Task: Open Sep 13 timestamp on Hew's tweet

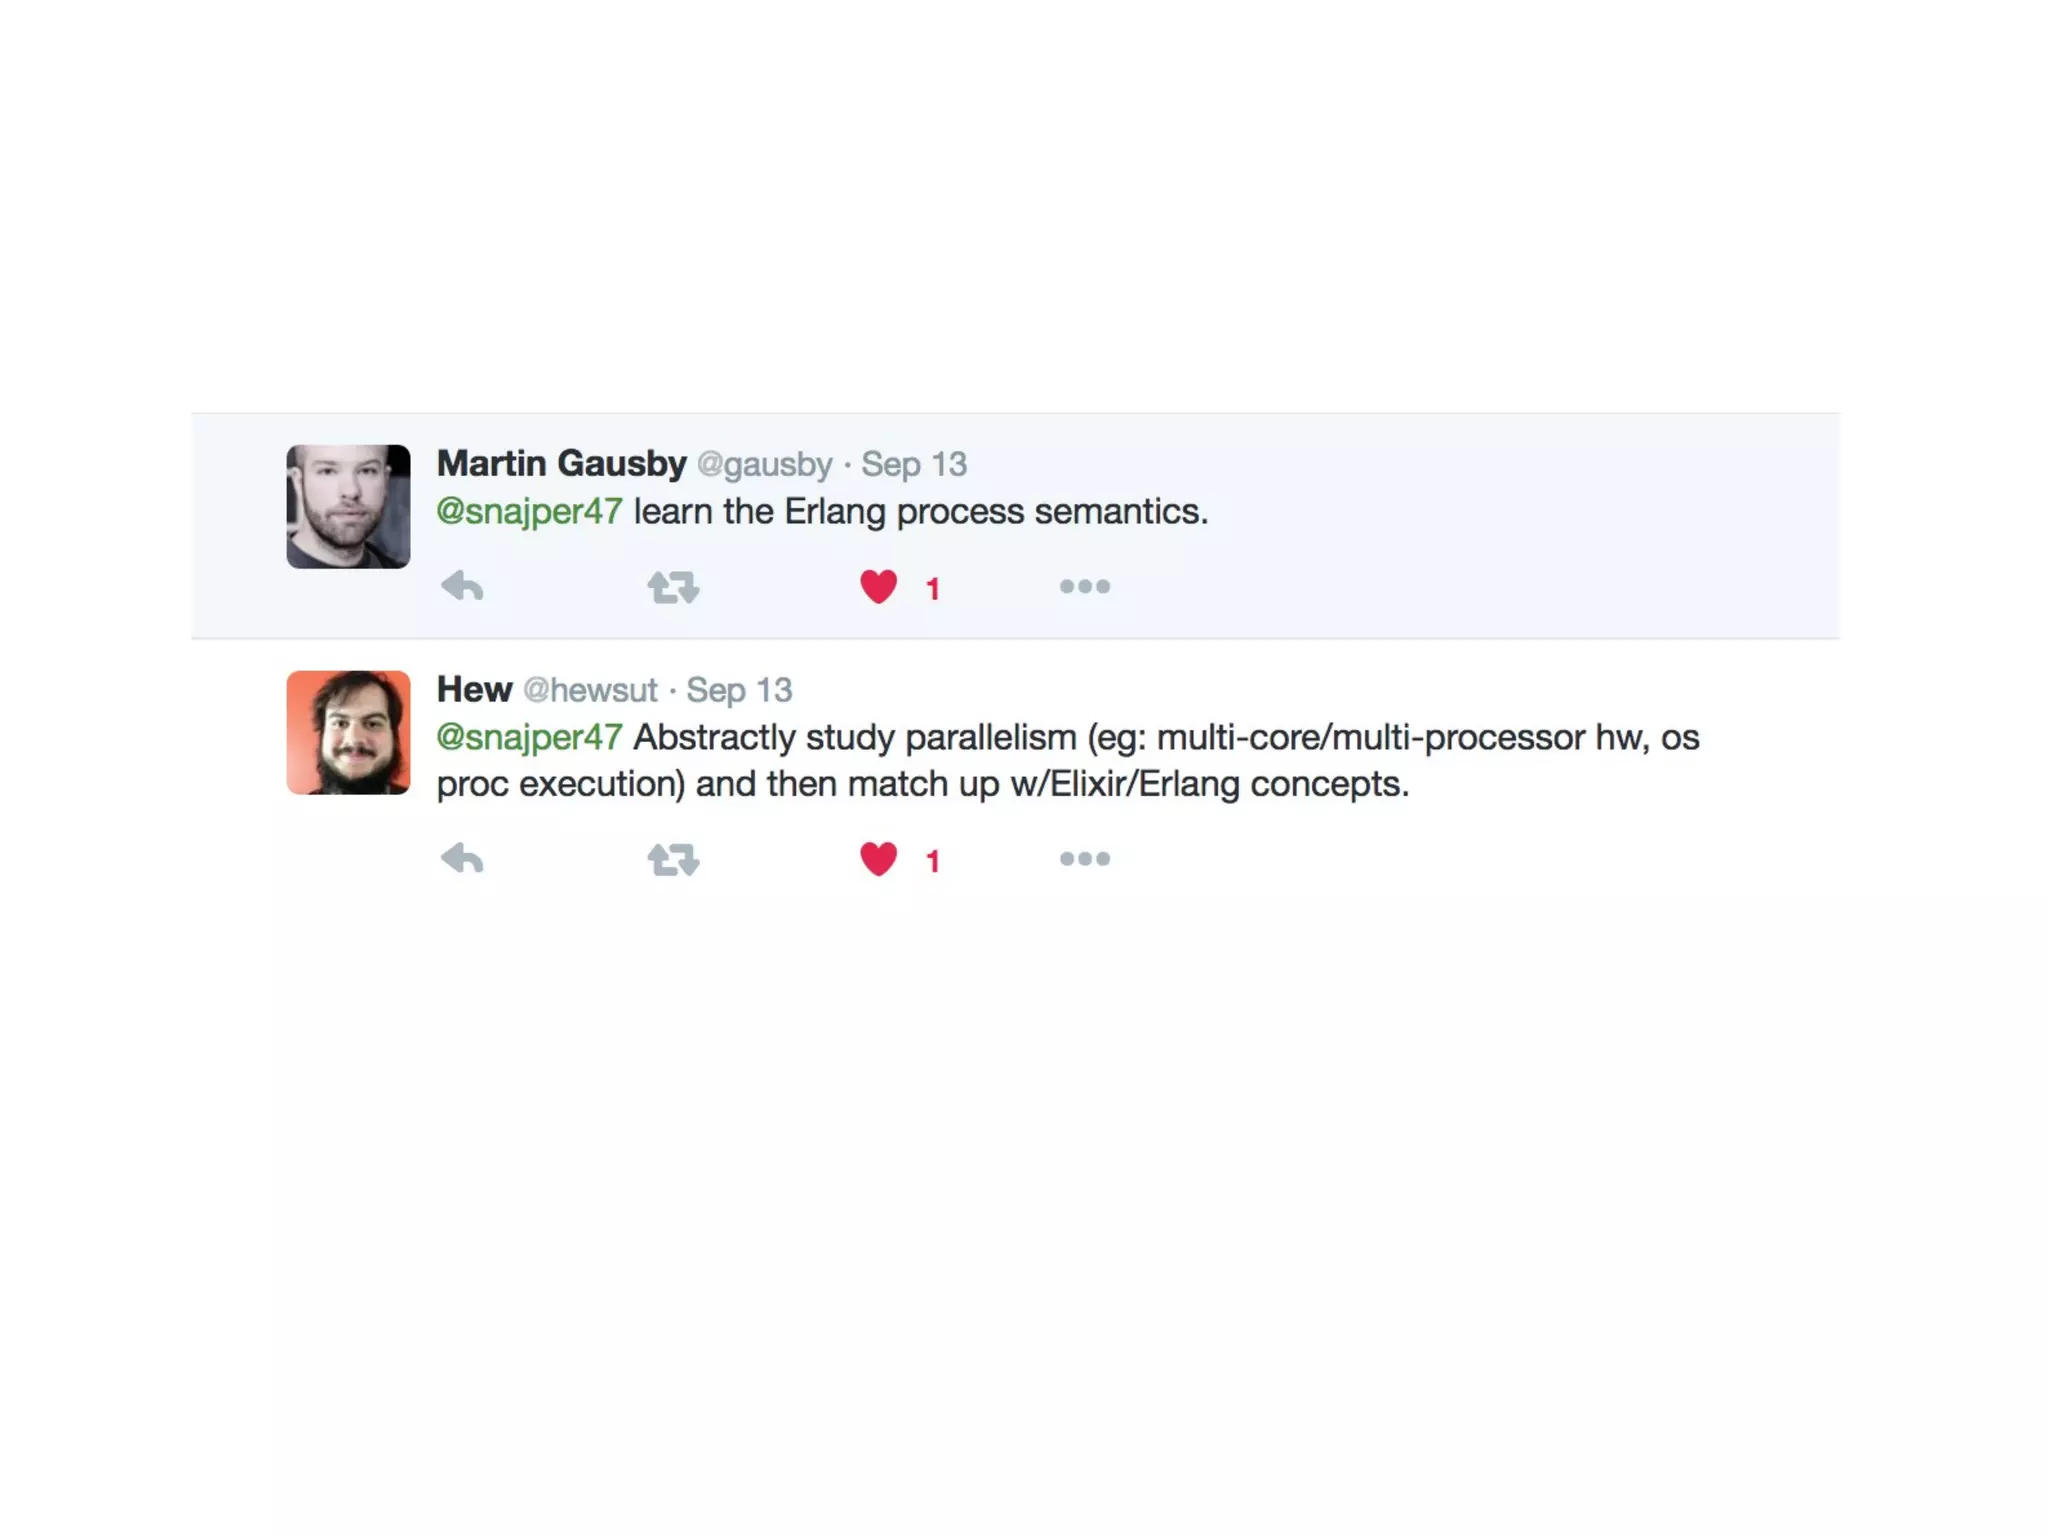Action: (x=739, y=690)
